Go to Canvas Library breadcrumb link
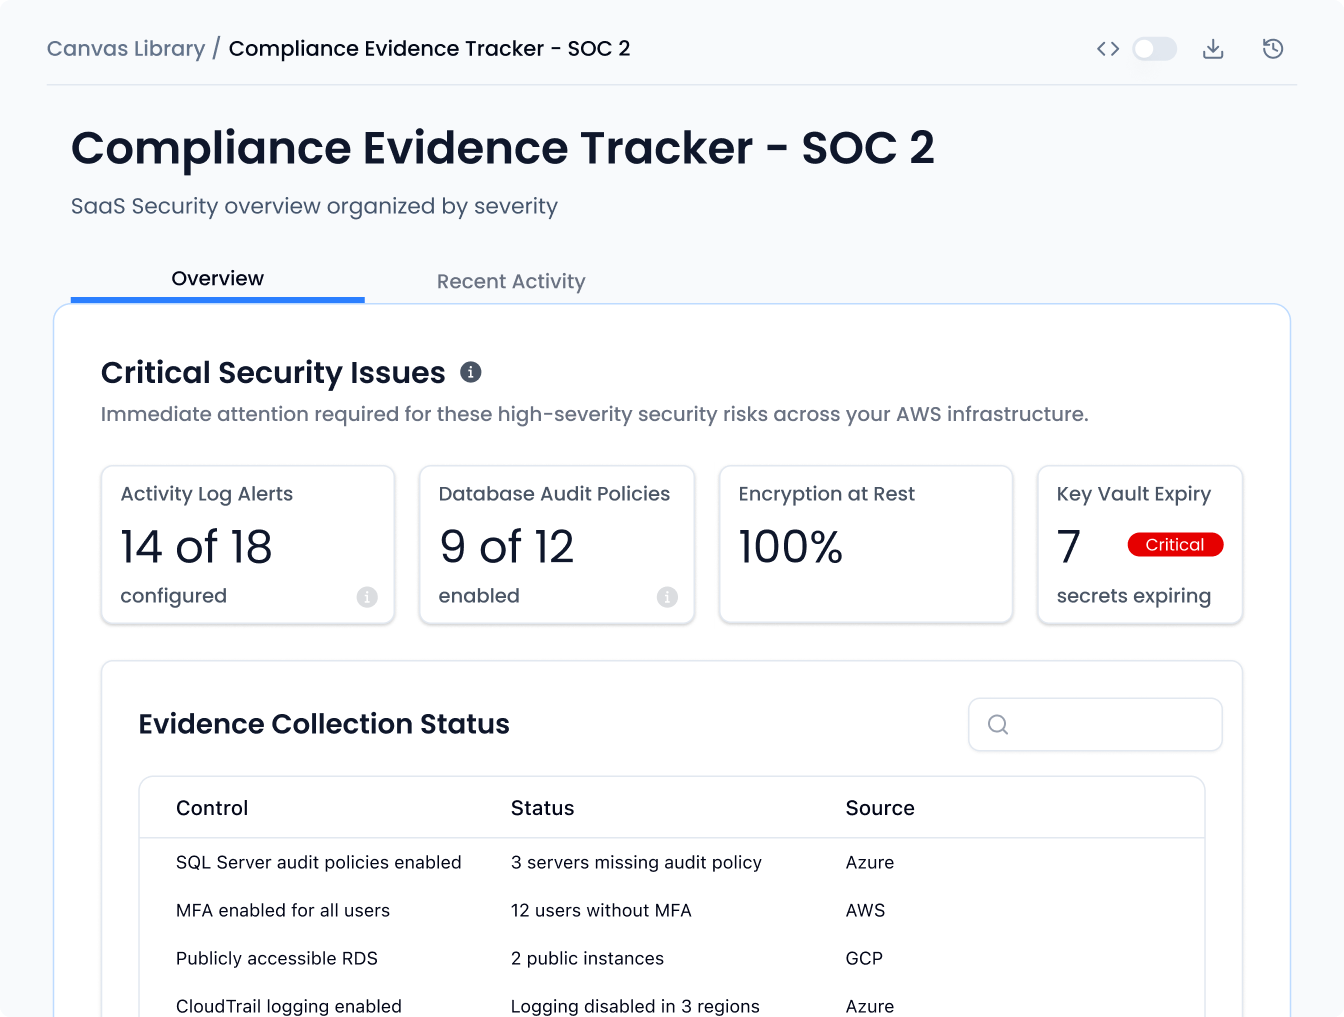Image resolution: width=1344 pixels, height=1017 pixels. [126, 49]
